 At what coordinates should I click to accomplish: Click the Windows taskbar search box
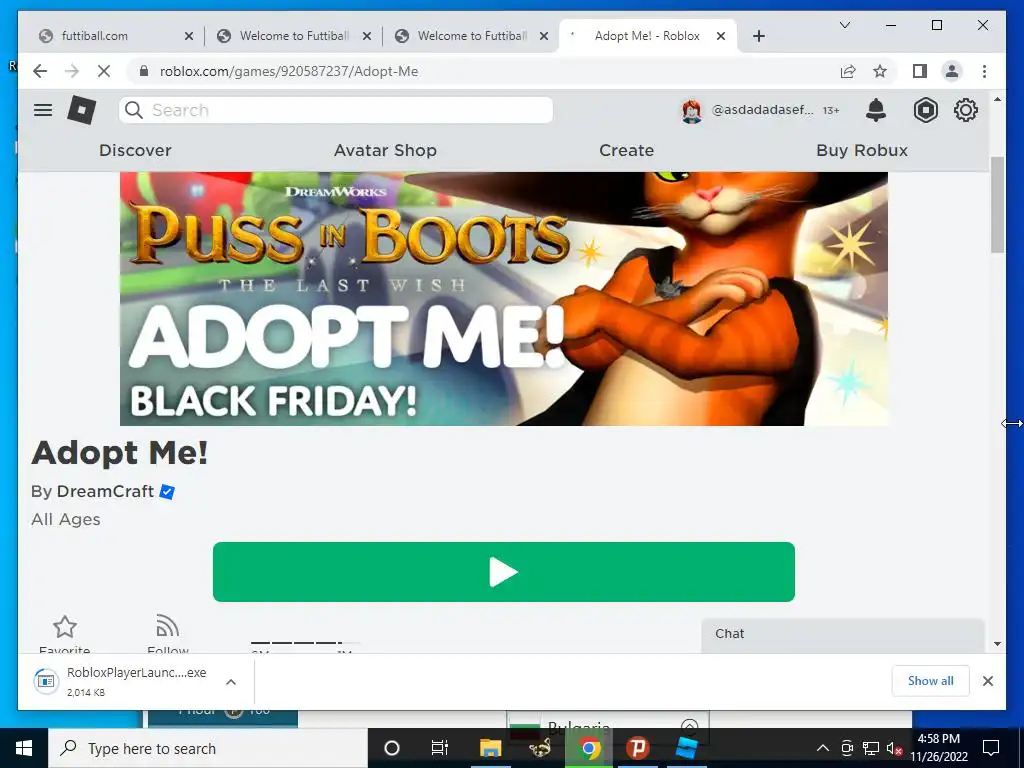[x=208, y=748]
